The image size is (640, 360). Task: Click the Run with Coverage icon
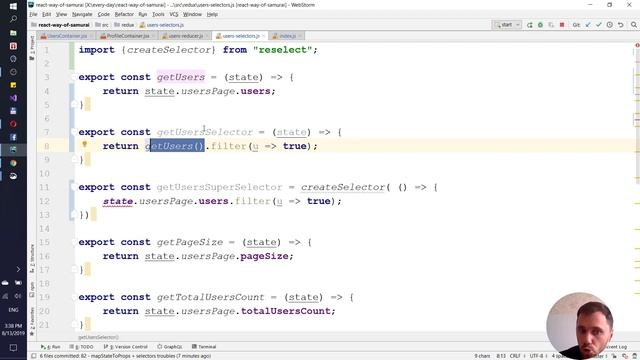coord(551,25)
